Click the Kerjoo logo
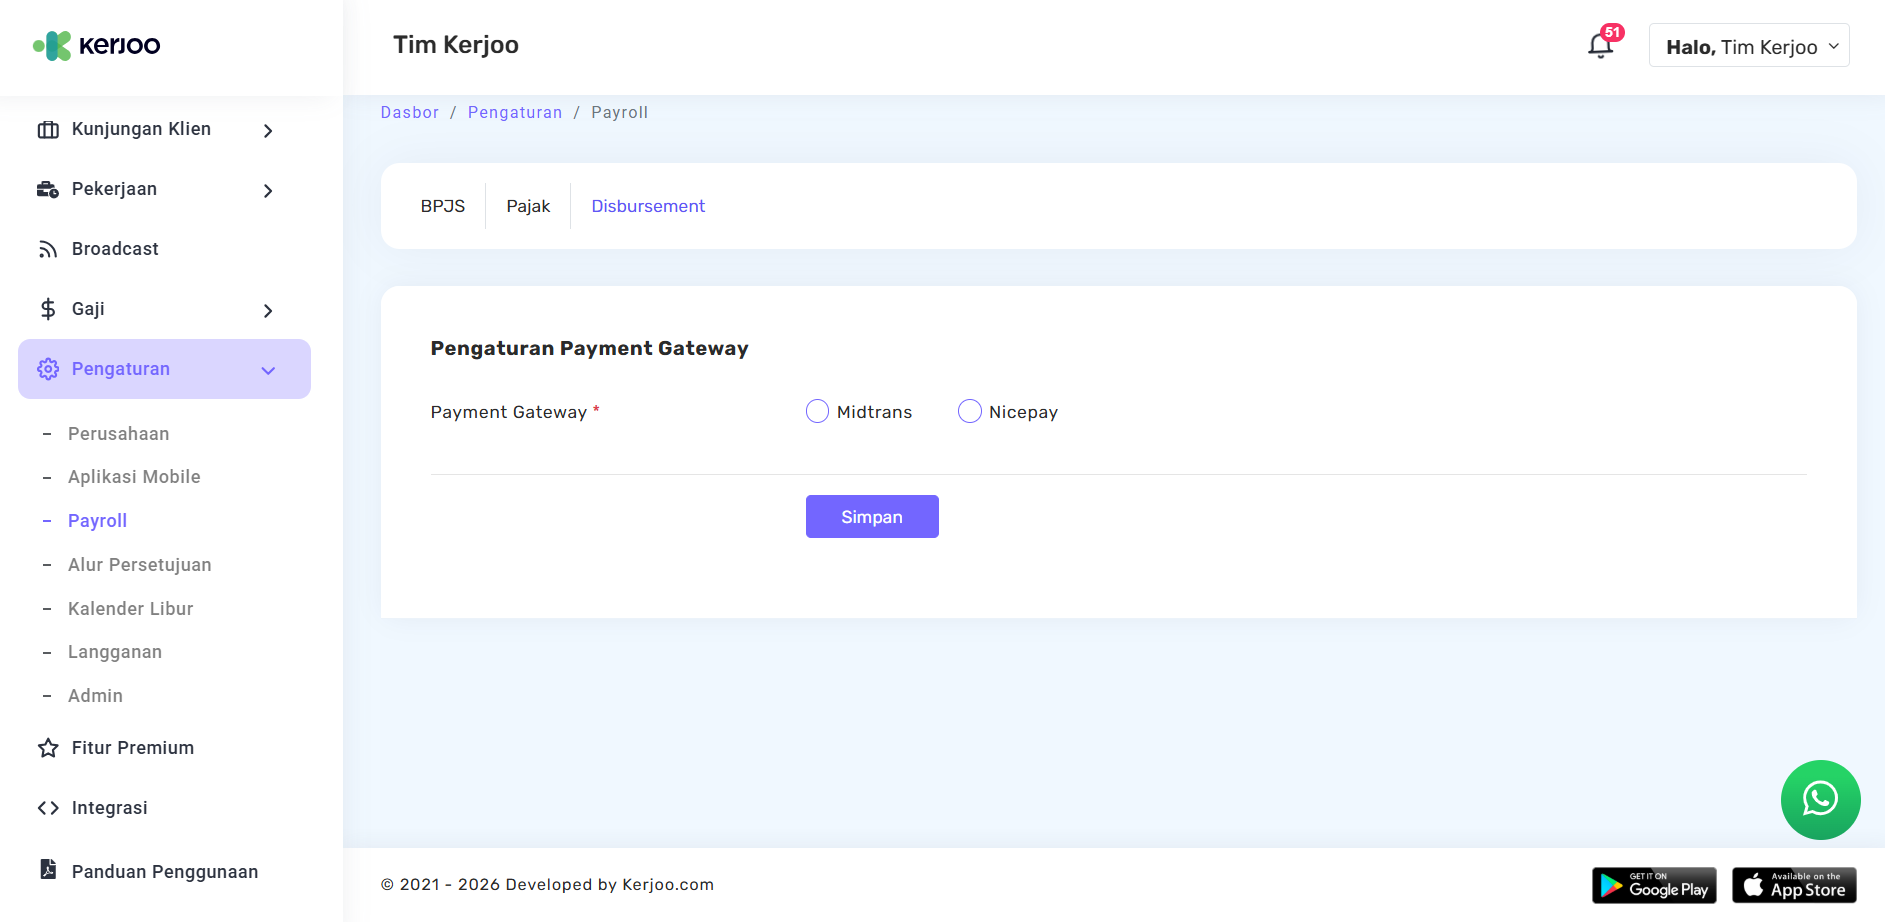 97,46
